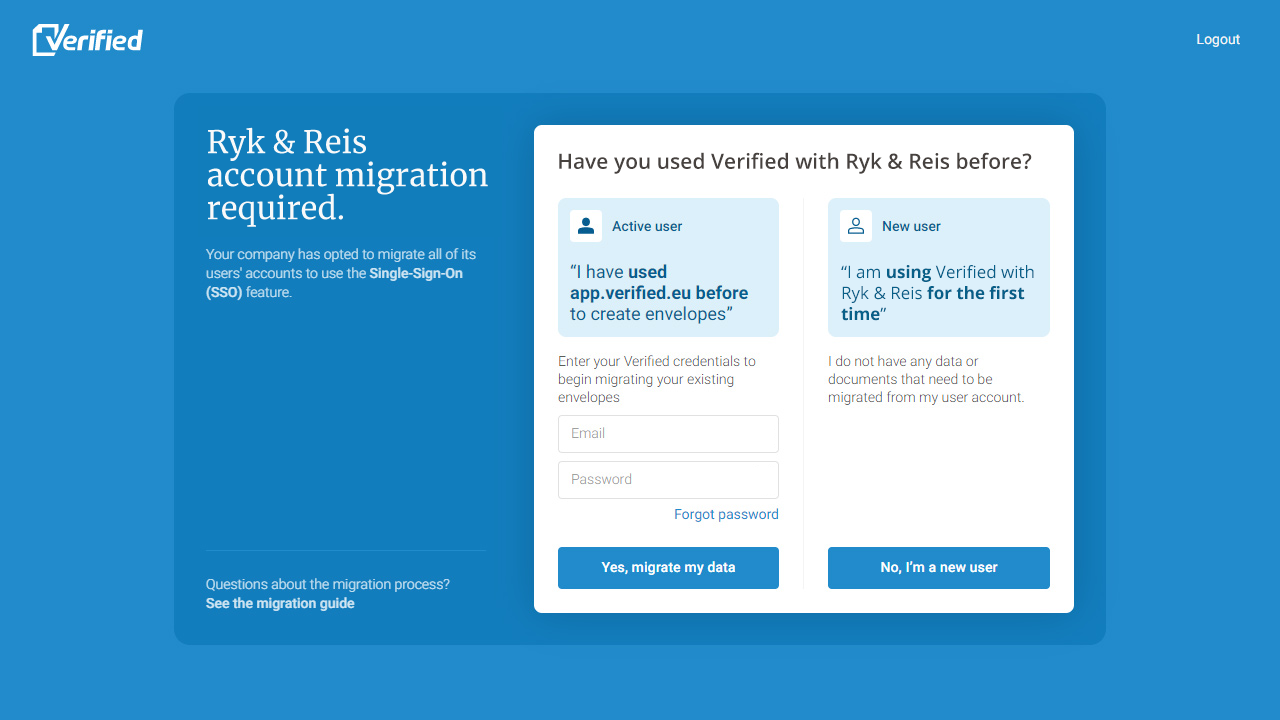Click the No, I'm a new user button

(939, 568)
